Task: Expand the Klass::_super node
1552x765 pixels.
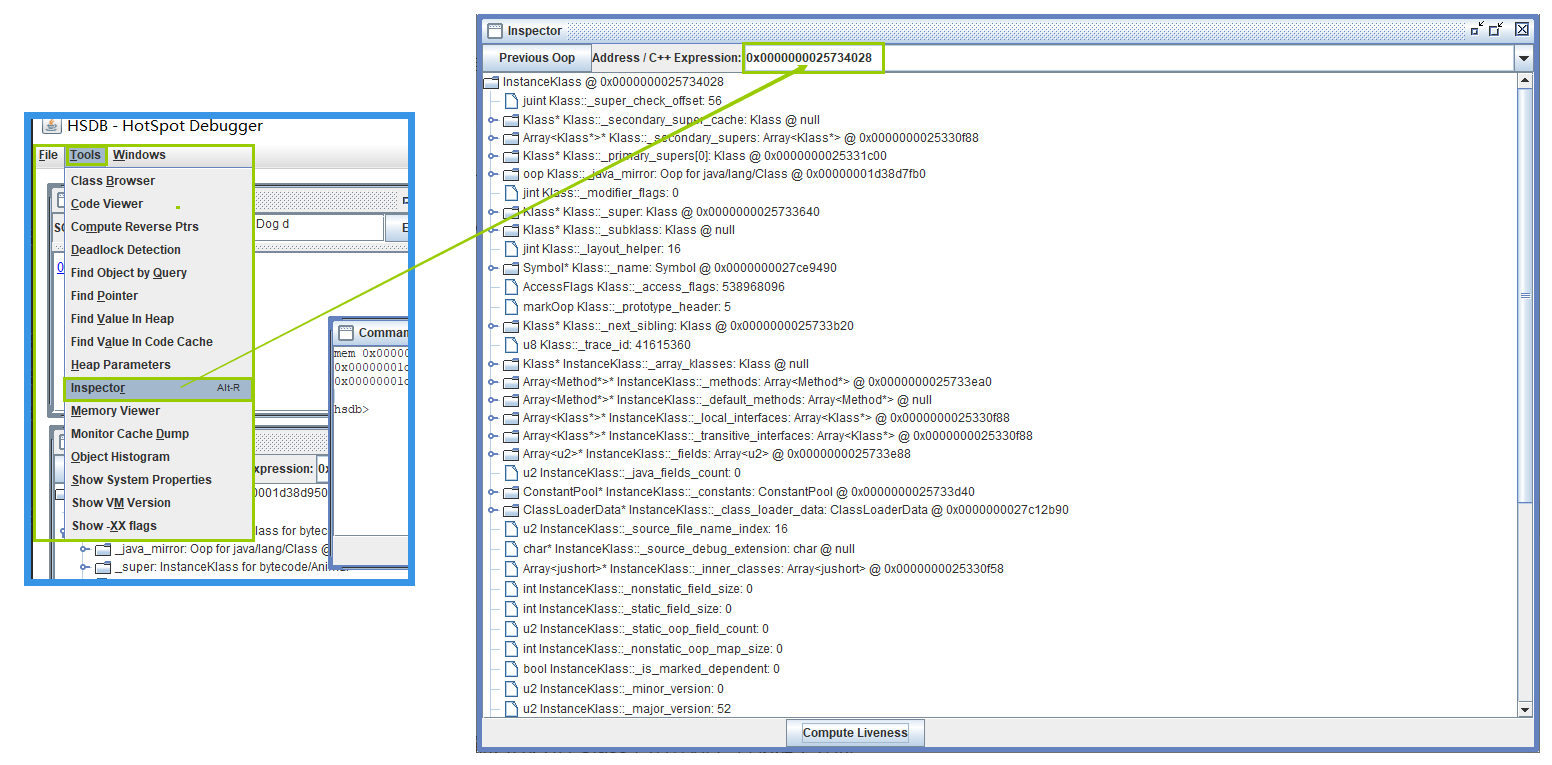Action: click(x=492, y=212)
